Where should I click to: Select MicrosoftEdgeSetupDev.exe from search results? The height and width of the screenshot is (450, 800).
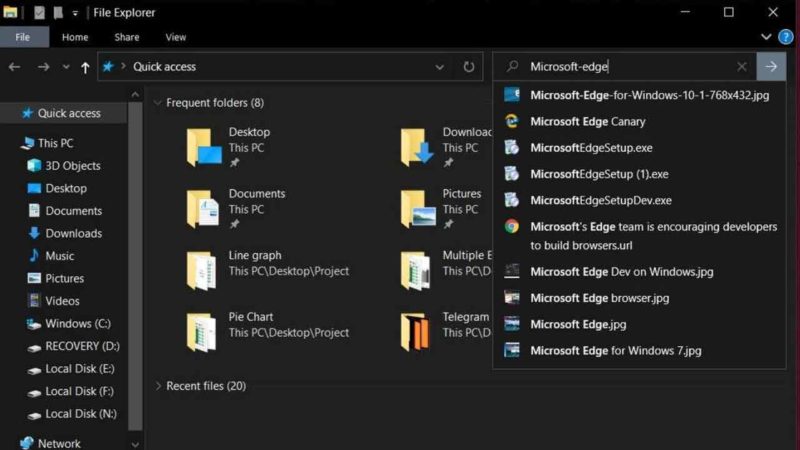(x=600, y=200)
